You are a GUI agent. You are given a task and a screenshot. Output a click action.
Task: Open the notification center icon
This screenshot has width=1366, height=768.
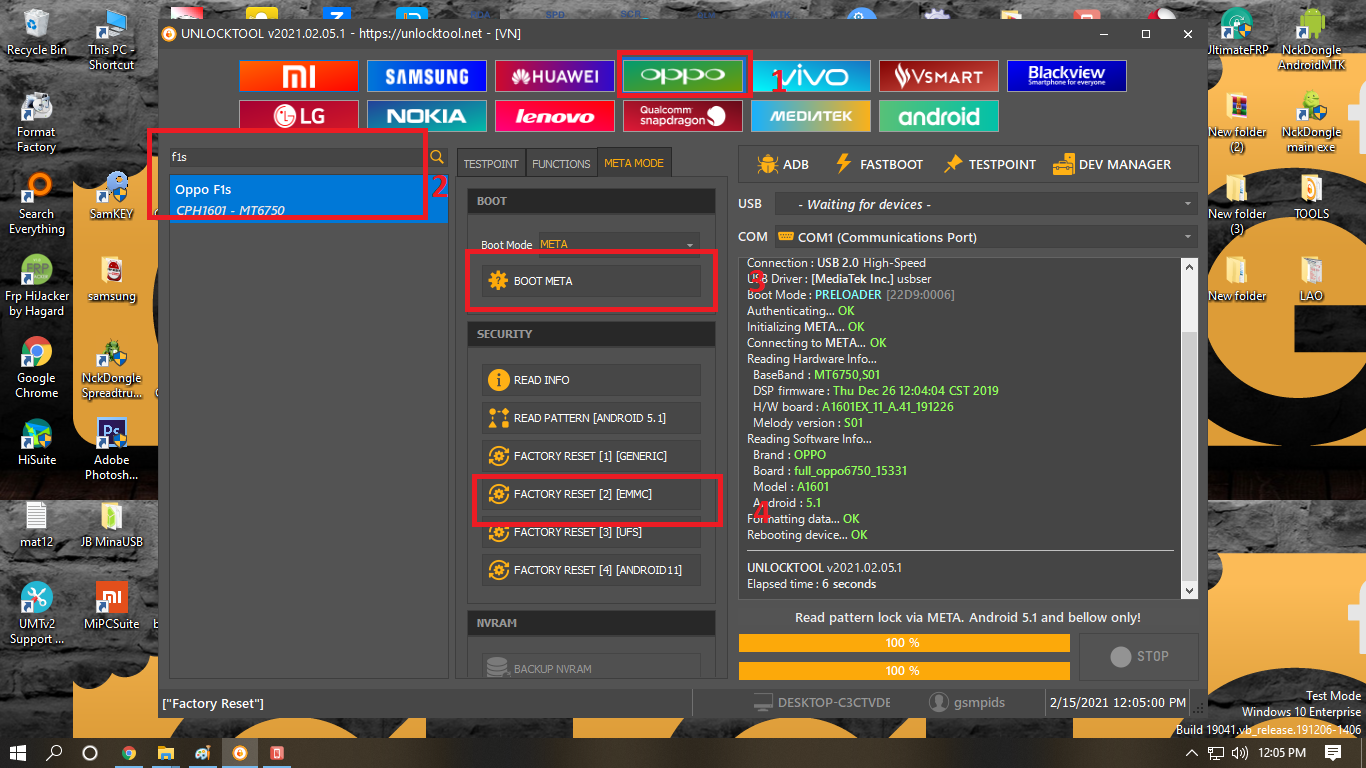pyautogui.click(x=1333, y=752)
